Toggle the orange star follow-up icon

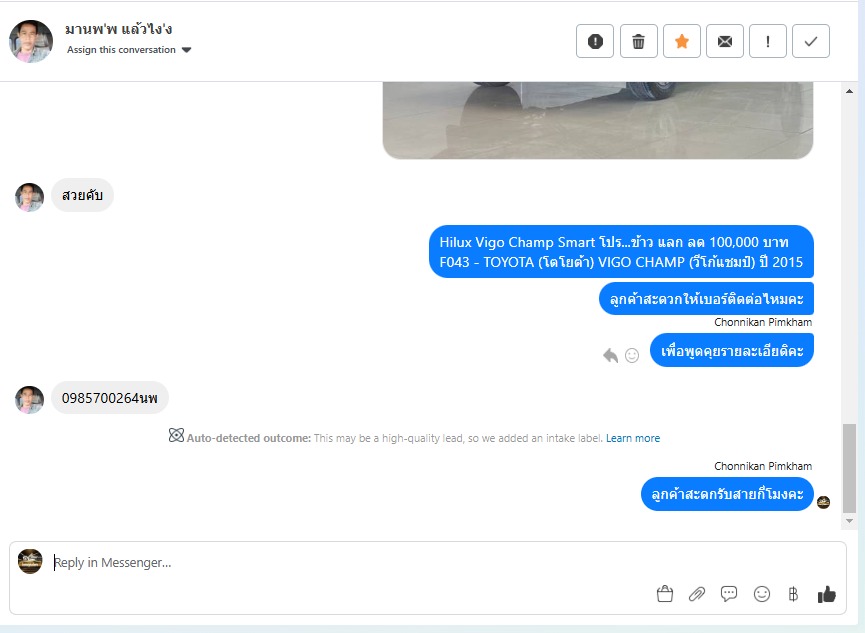[682, 41]
